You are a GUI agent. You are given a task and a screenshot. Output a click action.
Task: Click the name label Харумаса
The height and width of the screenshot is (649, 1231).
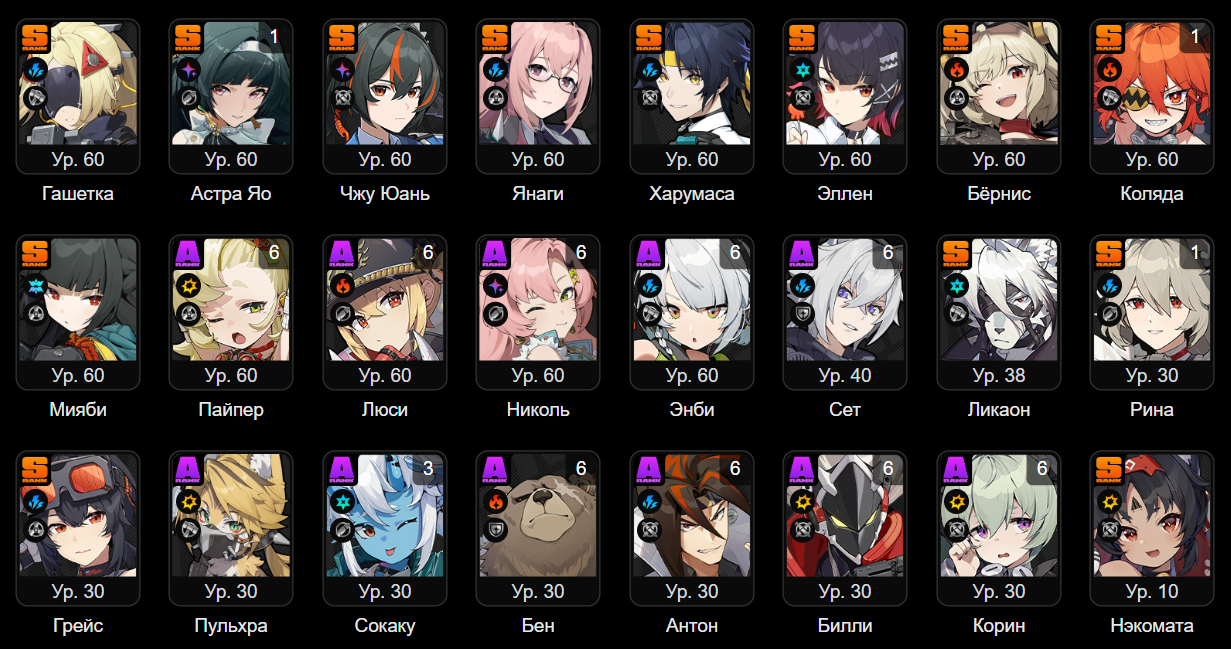tap(692, 193)
